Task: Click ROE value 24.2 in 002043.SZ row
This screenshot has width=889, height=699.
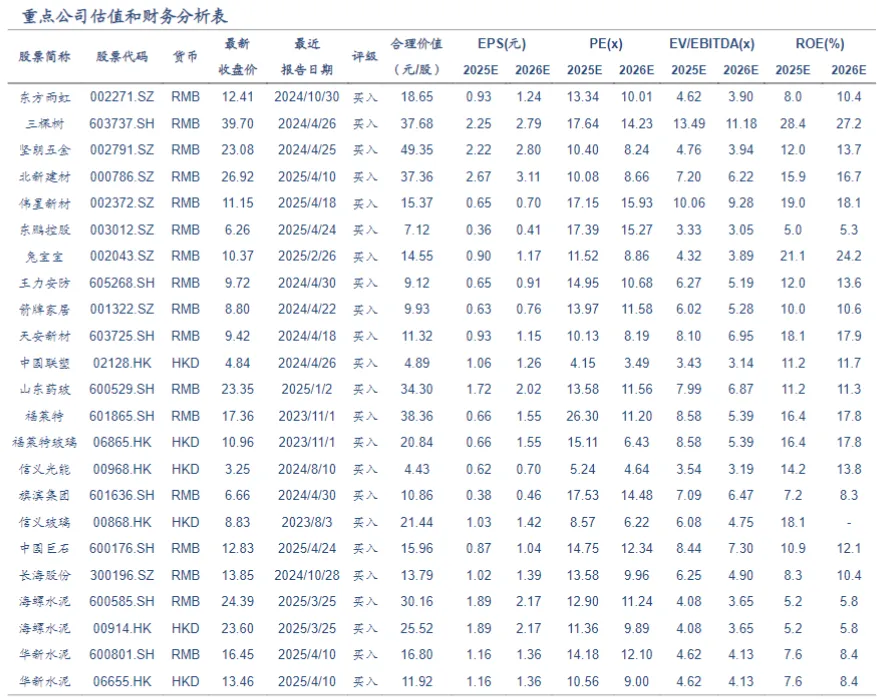Action: pos(849,256)
